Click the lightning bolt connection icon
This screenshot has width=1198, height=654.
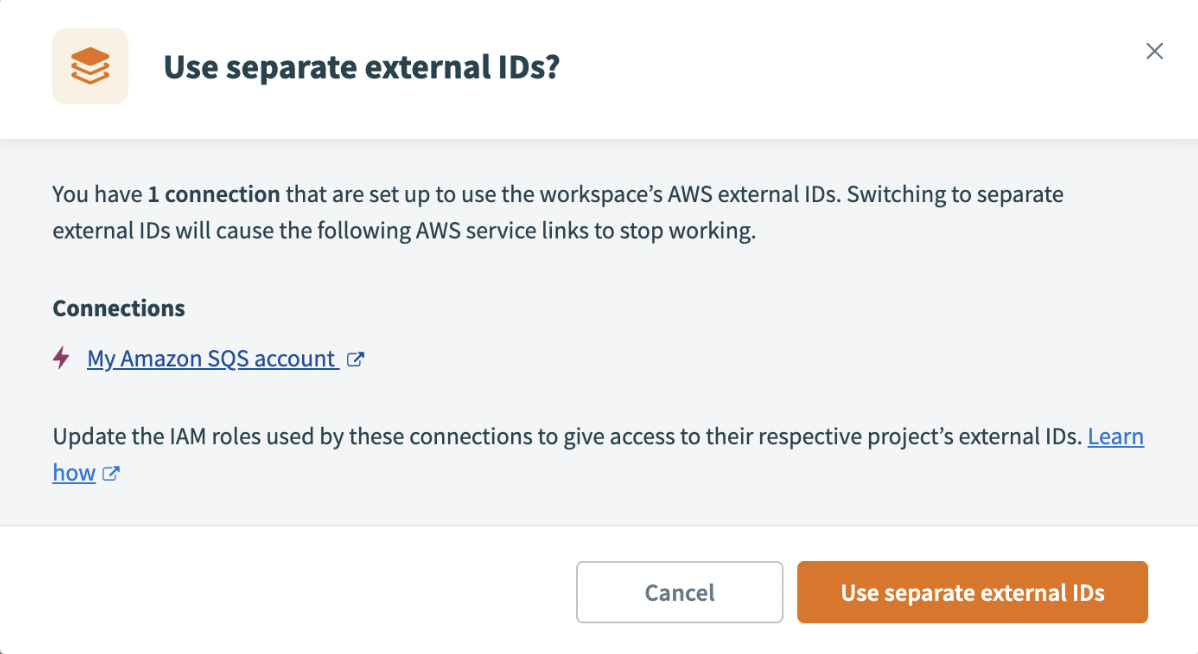pyautogui.click(x=60, y=358)
